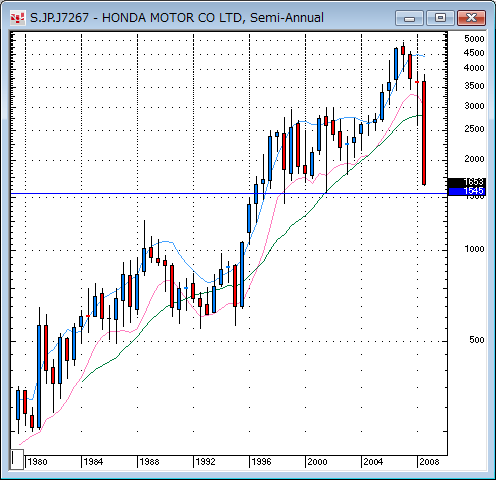Minimize the Honda Motor chart window
This screenshot has height=480, width=496.
click(x=409, y=18)
